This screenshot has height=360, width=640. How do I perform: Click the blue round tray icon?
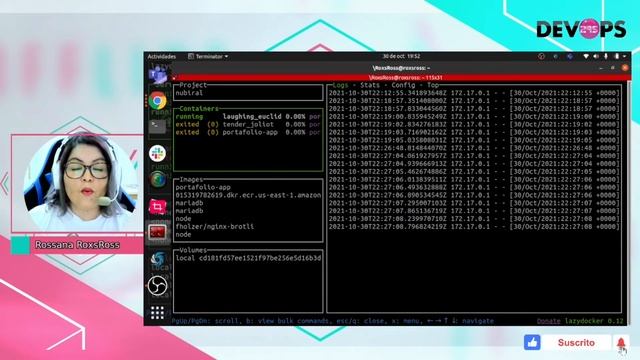click(570, 56)
